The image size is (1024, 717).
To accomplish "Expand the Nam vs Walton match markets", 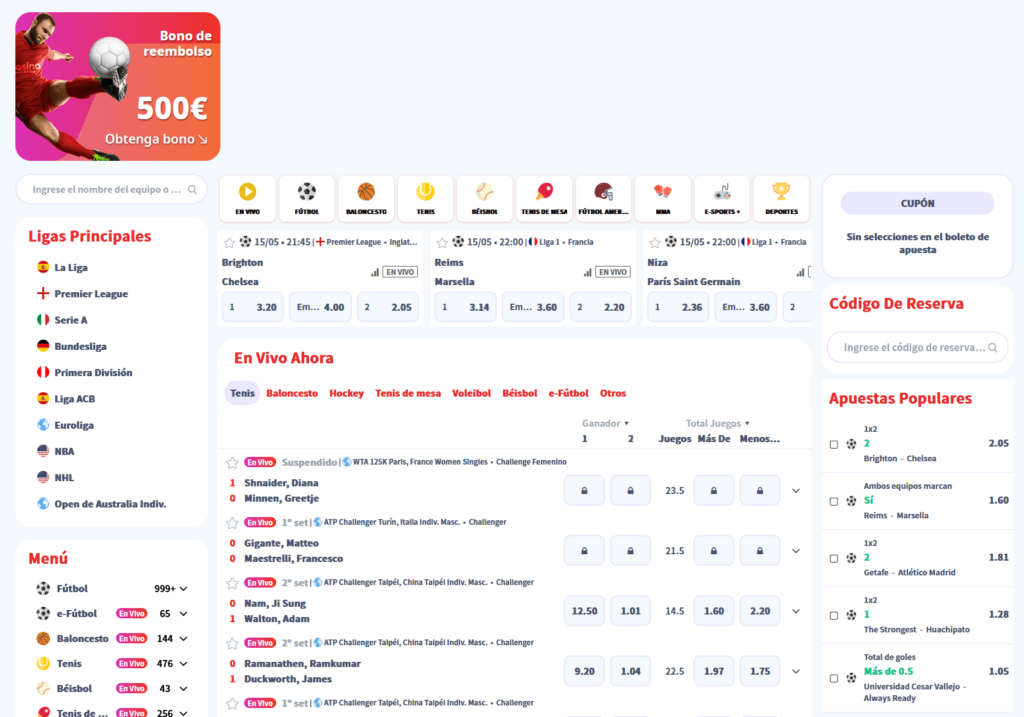I will pyautogui.click(x=796, y=611).
